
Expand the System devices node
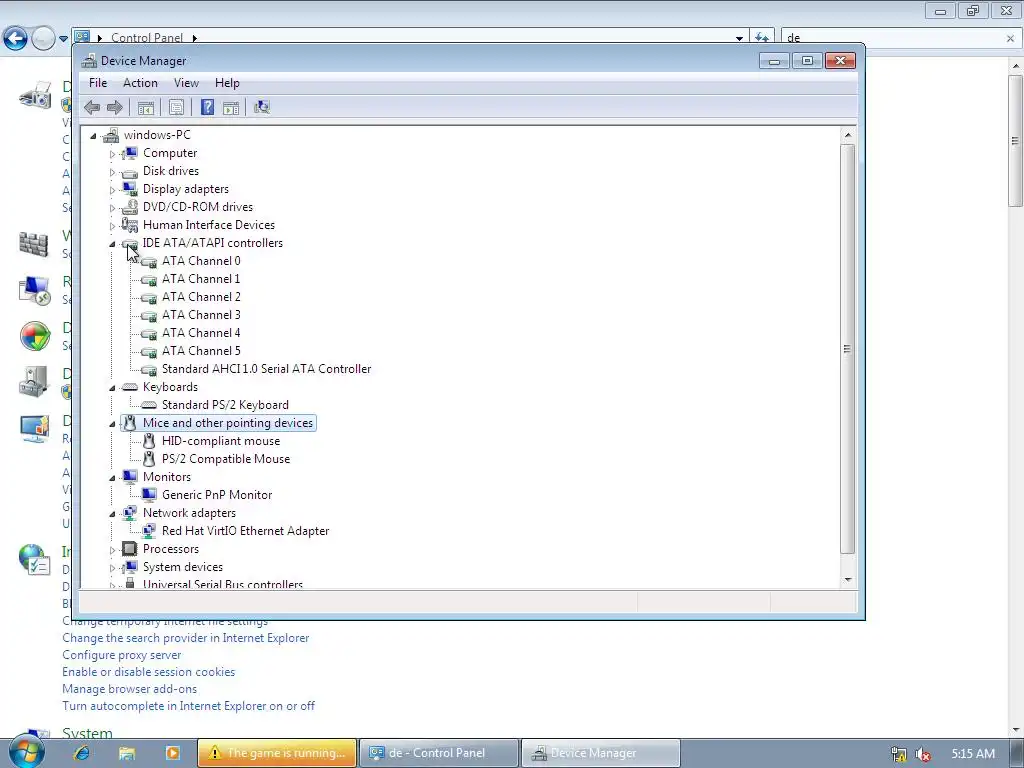tap(112, 568)
